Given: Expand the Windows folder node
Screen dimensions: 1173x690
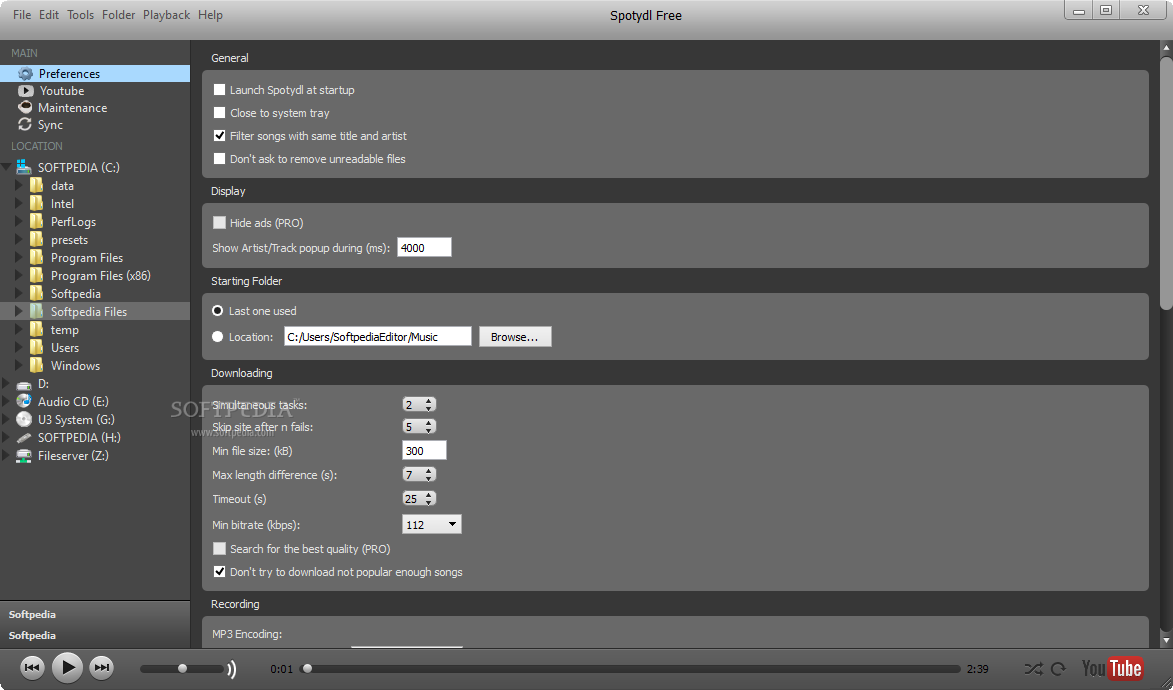Looking at the screenshot, I should (x=19, y=365).
